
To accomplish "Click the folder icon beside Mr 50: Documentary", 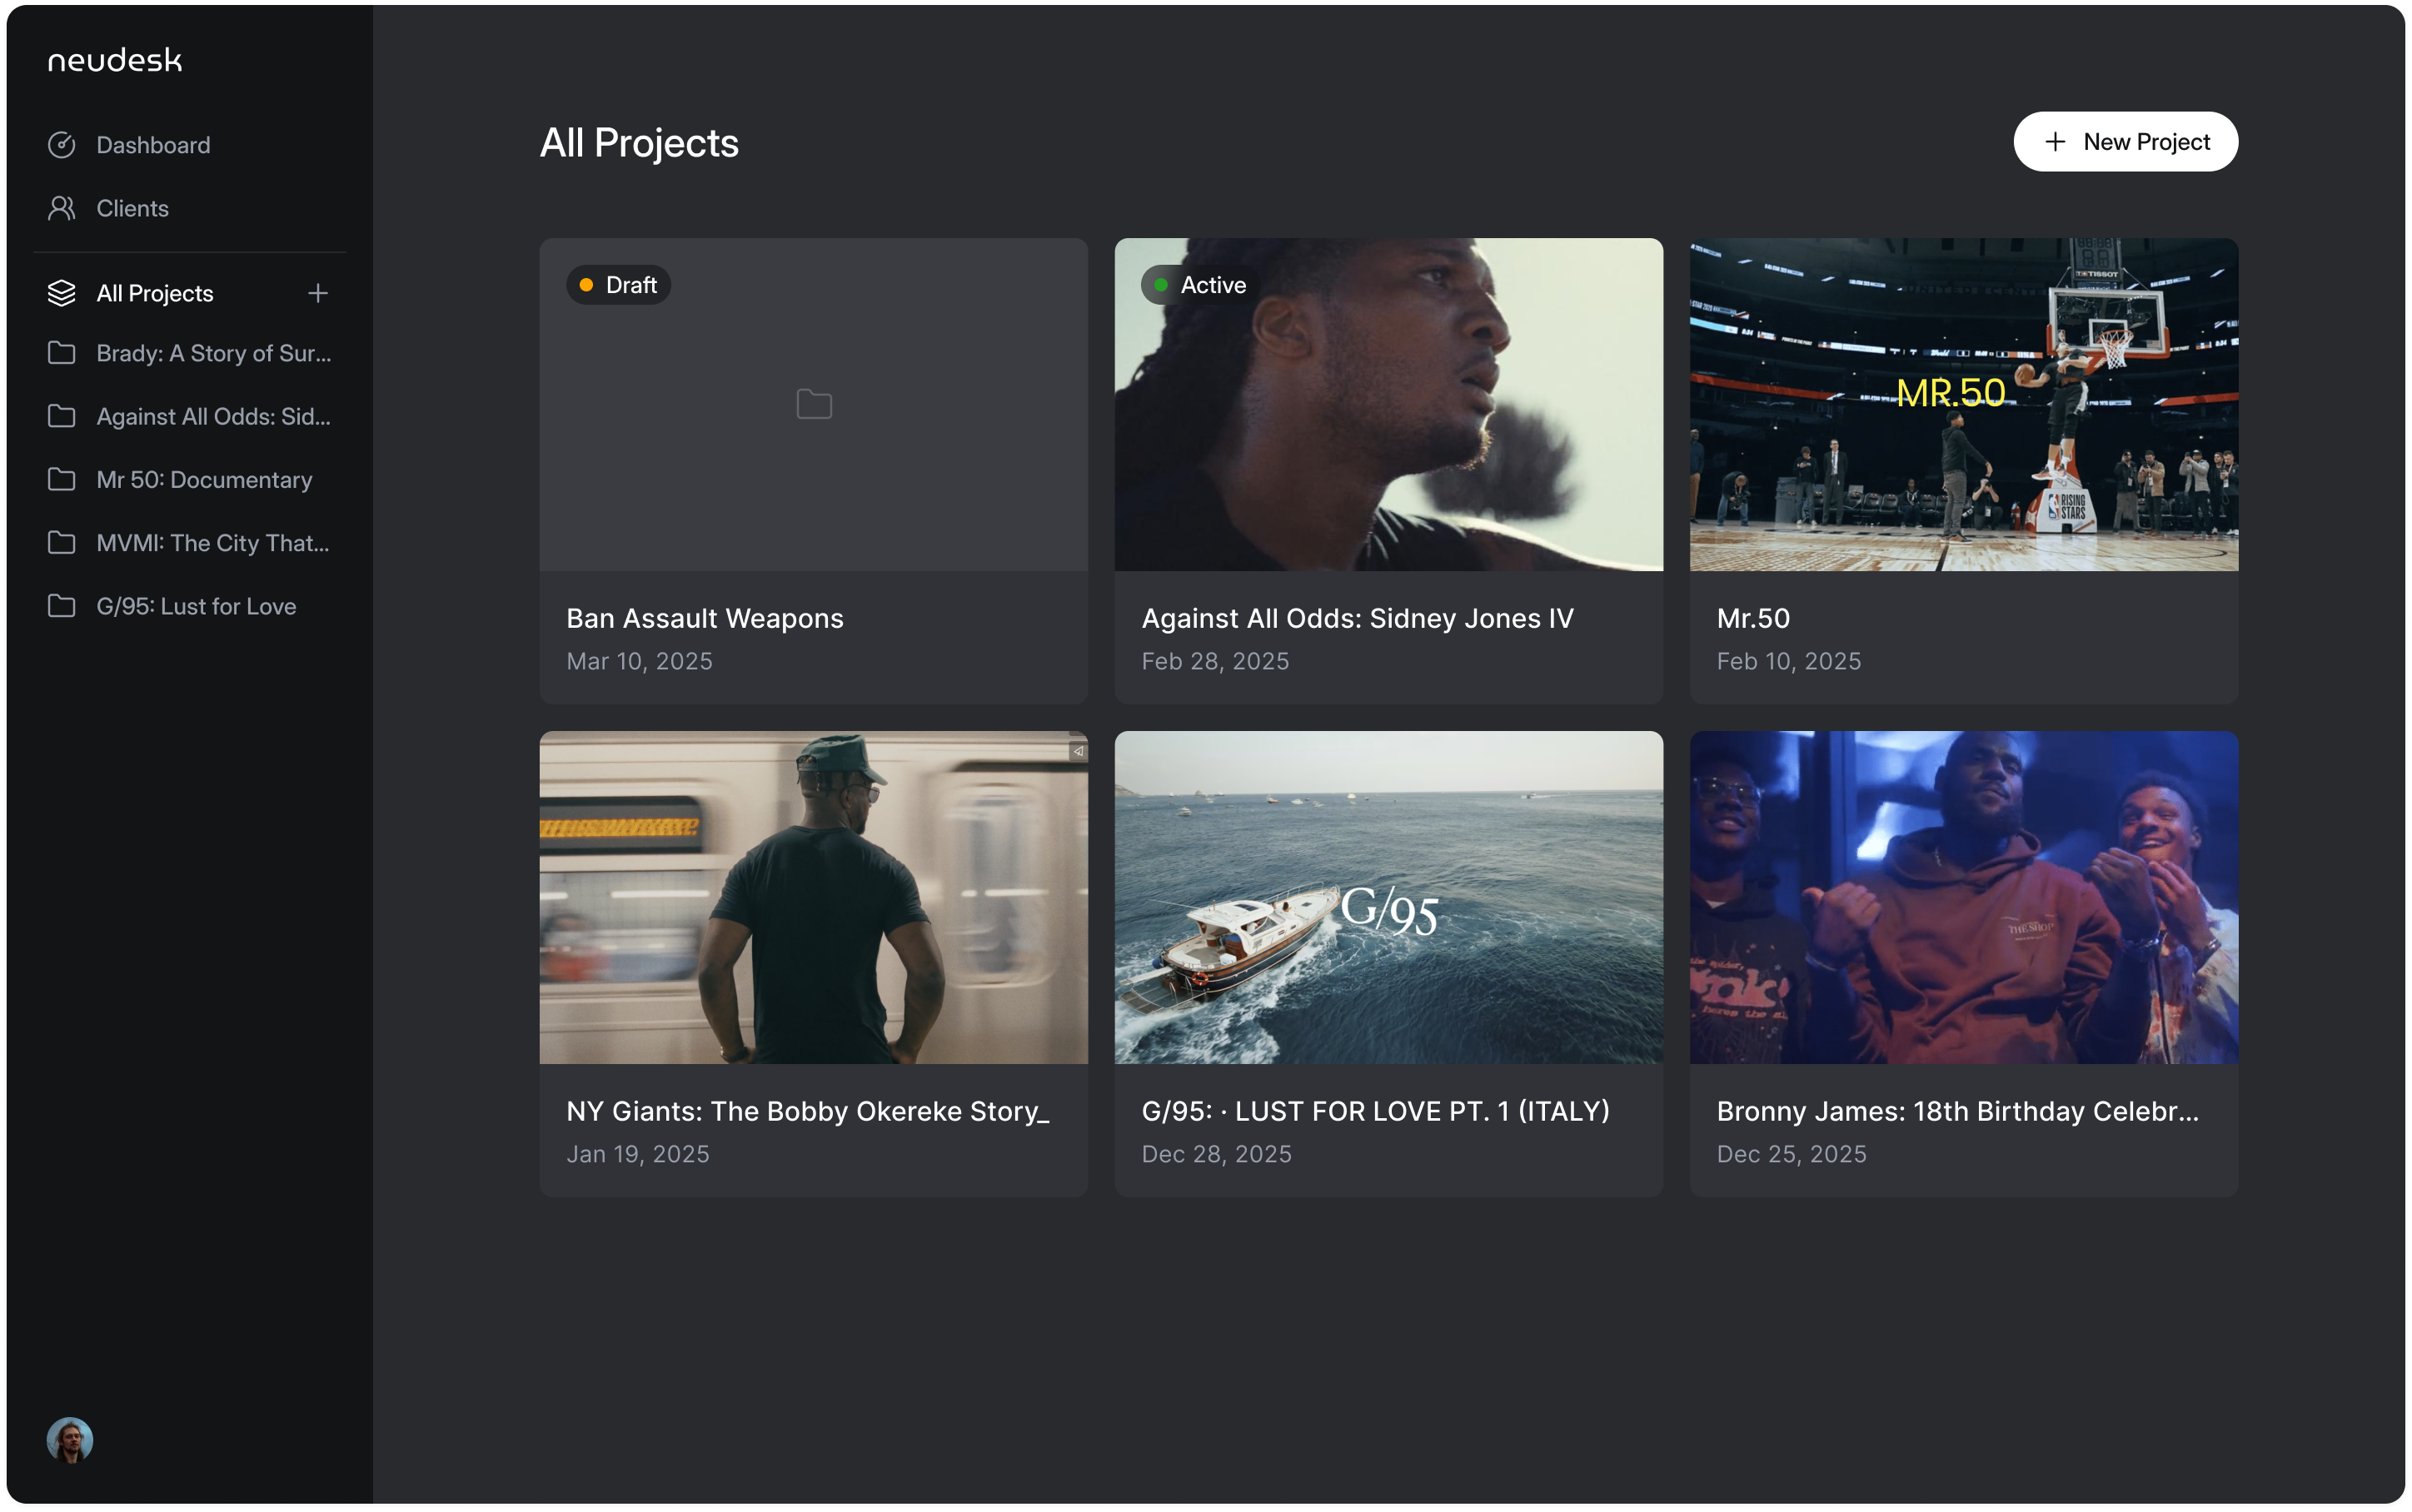I will (x=62, y=479).
